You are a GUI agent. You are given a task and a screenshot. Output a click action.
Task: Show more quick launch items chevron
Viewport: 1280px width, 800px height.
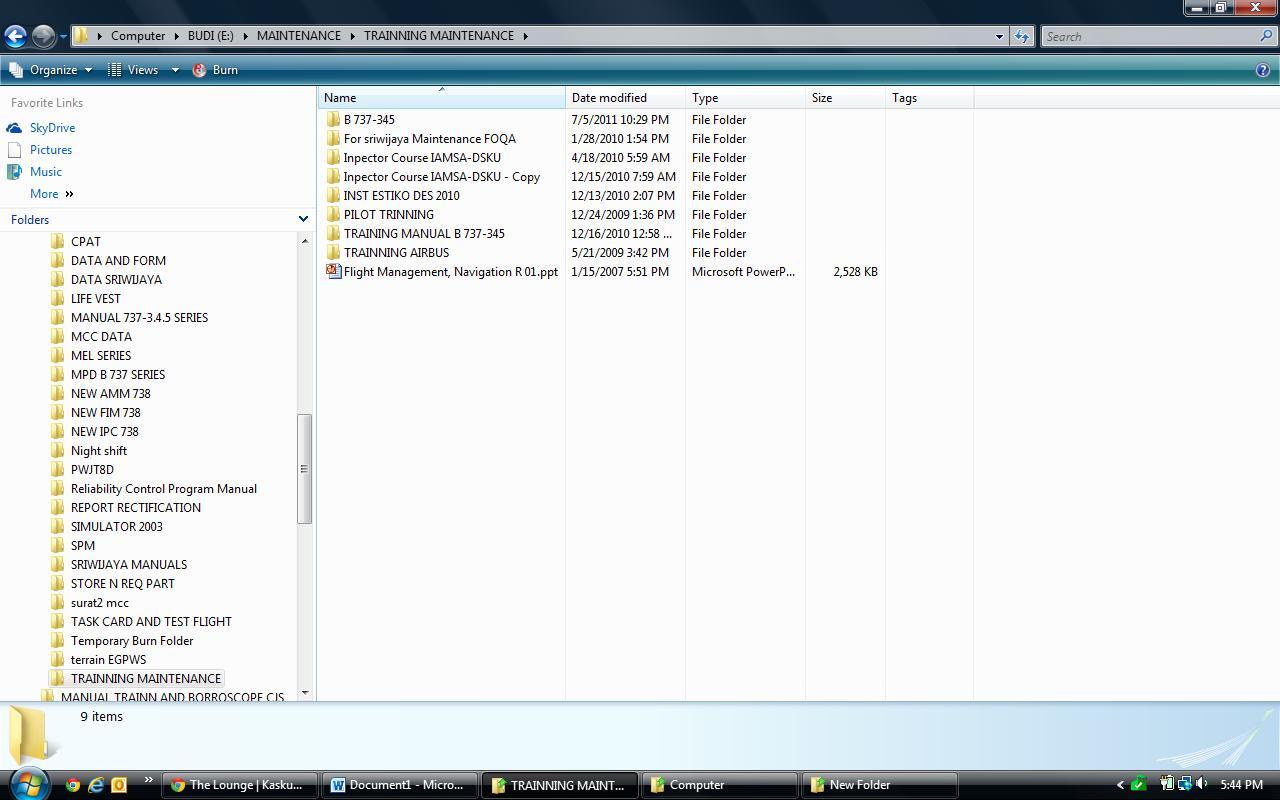coord(148,780)
